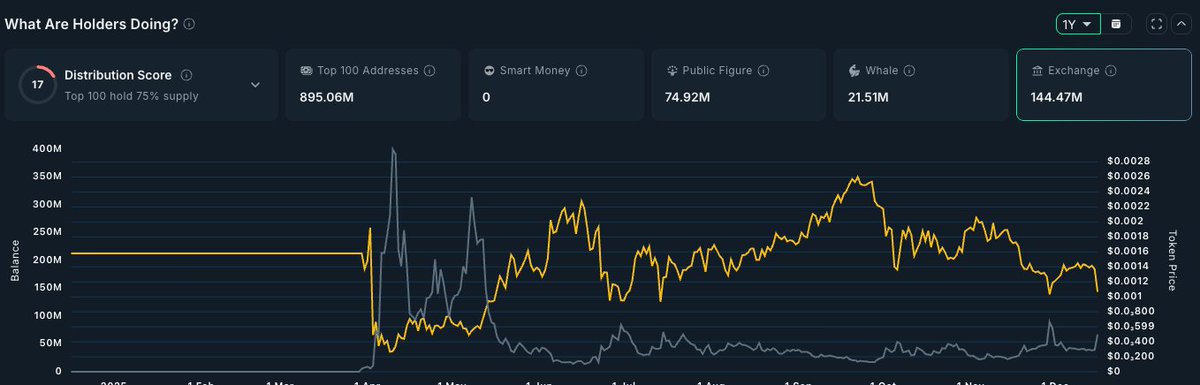Click the Top 100 Addresses card icon

tap(306, 71)
